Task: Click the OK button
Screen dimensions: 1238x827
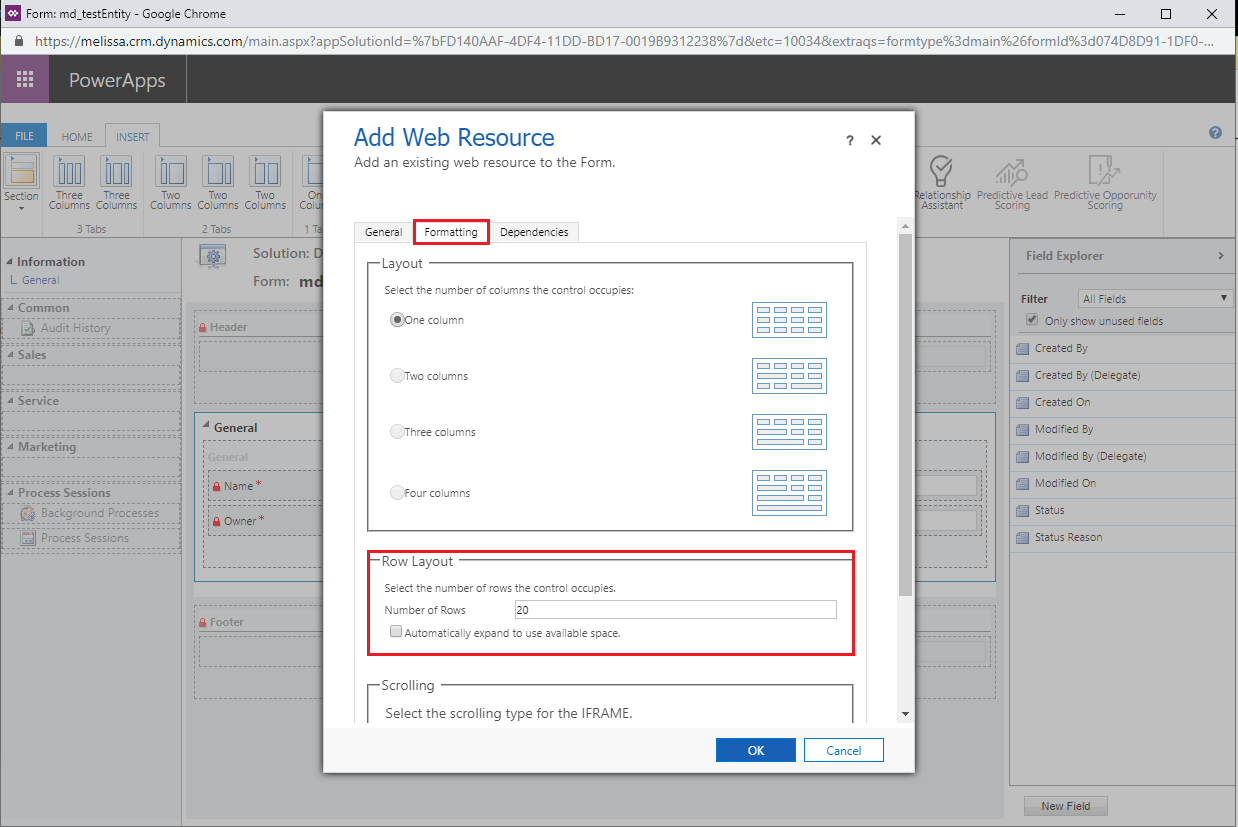Action: pyautogui.click(x=756, y=750)
